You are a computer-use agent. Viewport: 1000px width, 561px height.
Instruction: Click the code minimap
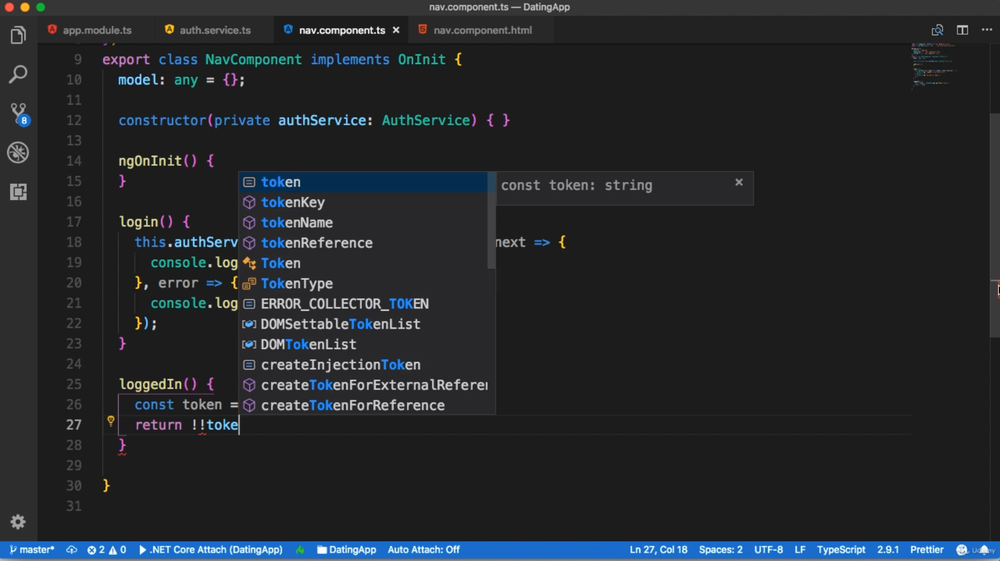point(934,66)
